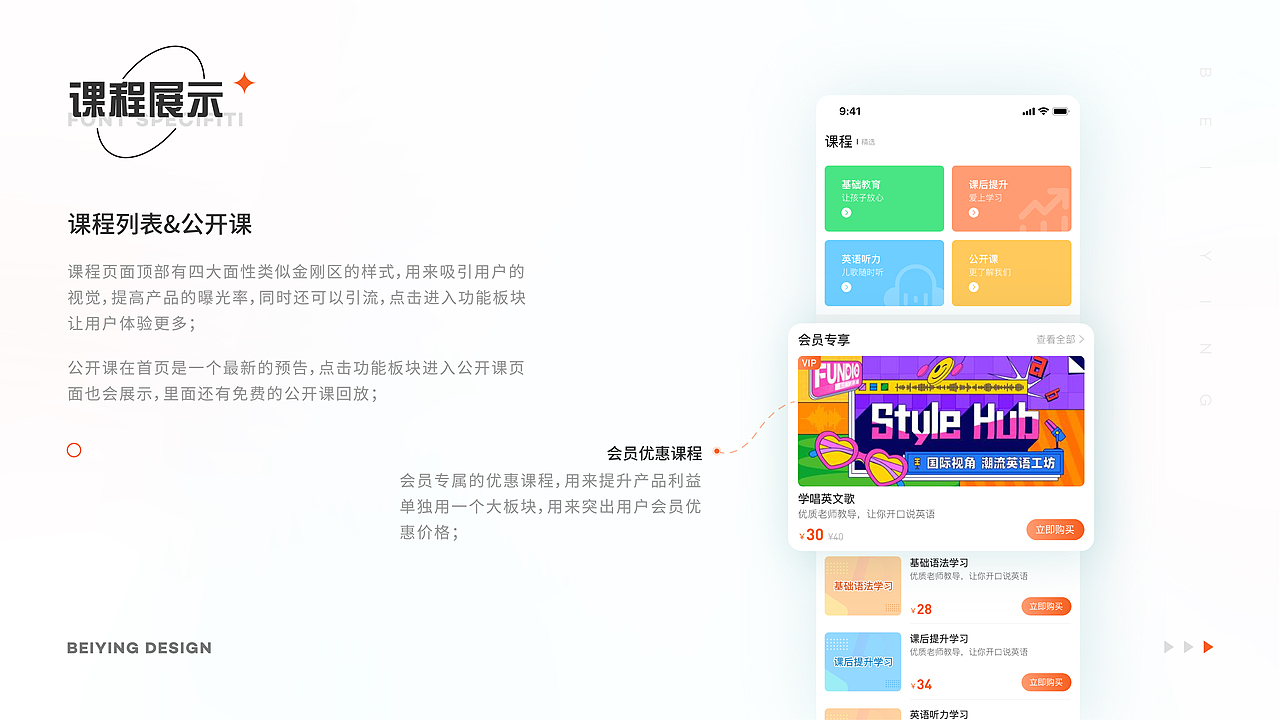
Task: Click 立即购买 on the 基础语法学习 course
Action: click(x=1046, y=606)
